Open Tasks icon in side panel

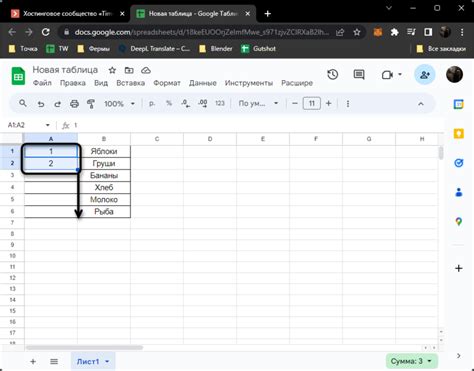coord(459,163)
